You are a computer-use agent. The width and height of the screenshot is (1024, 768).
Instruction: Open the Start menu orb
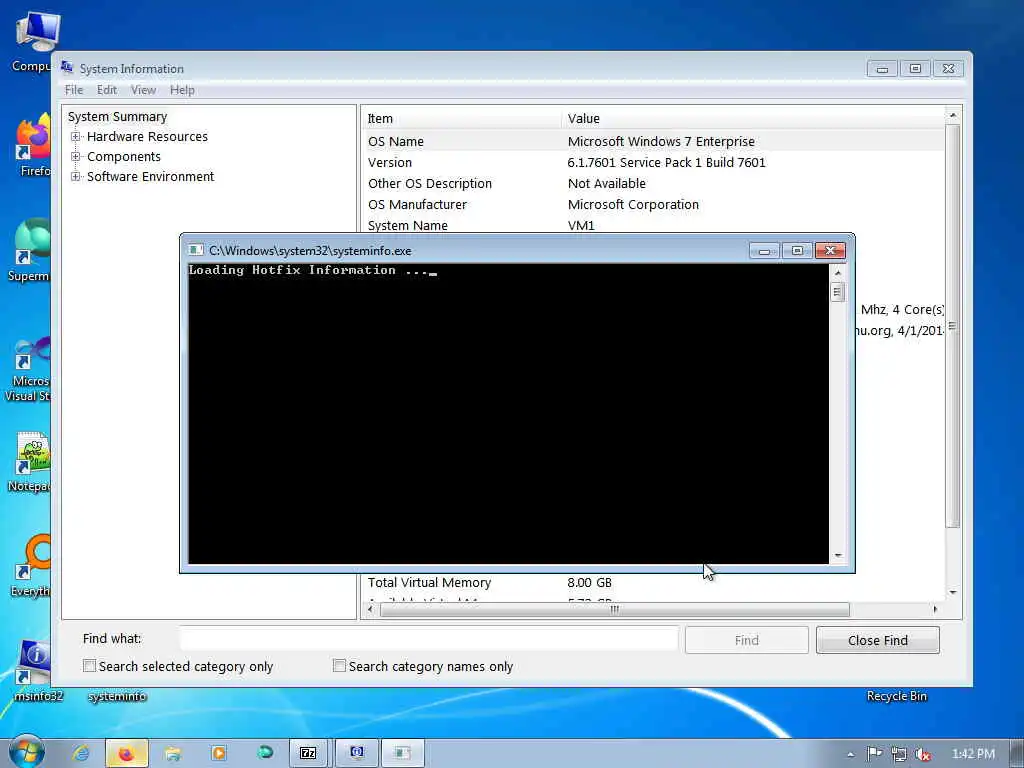click(26, 752)
